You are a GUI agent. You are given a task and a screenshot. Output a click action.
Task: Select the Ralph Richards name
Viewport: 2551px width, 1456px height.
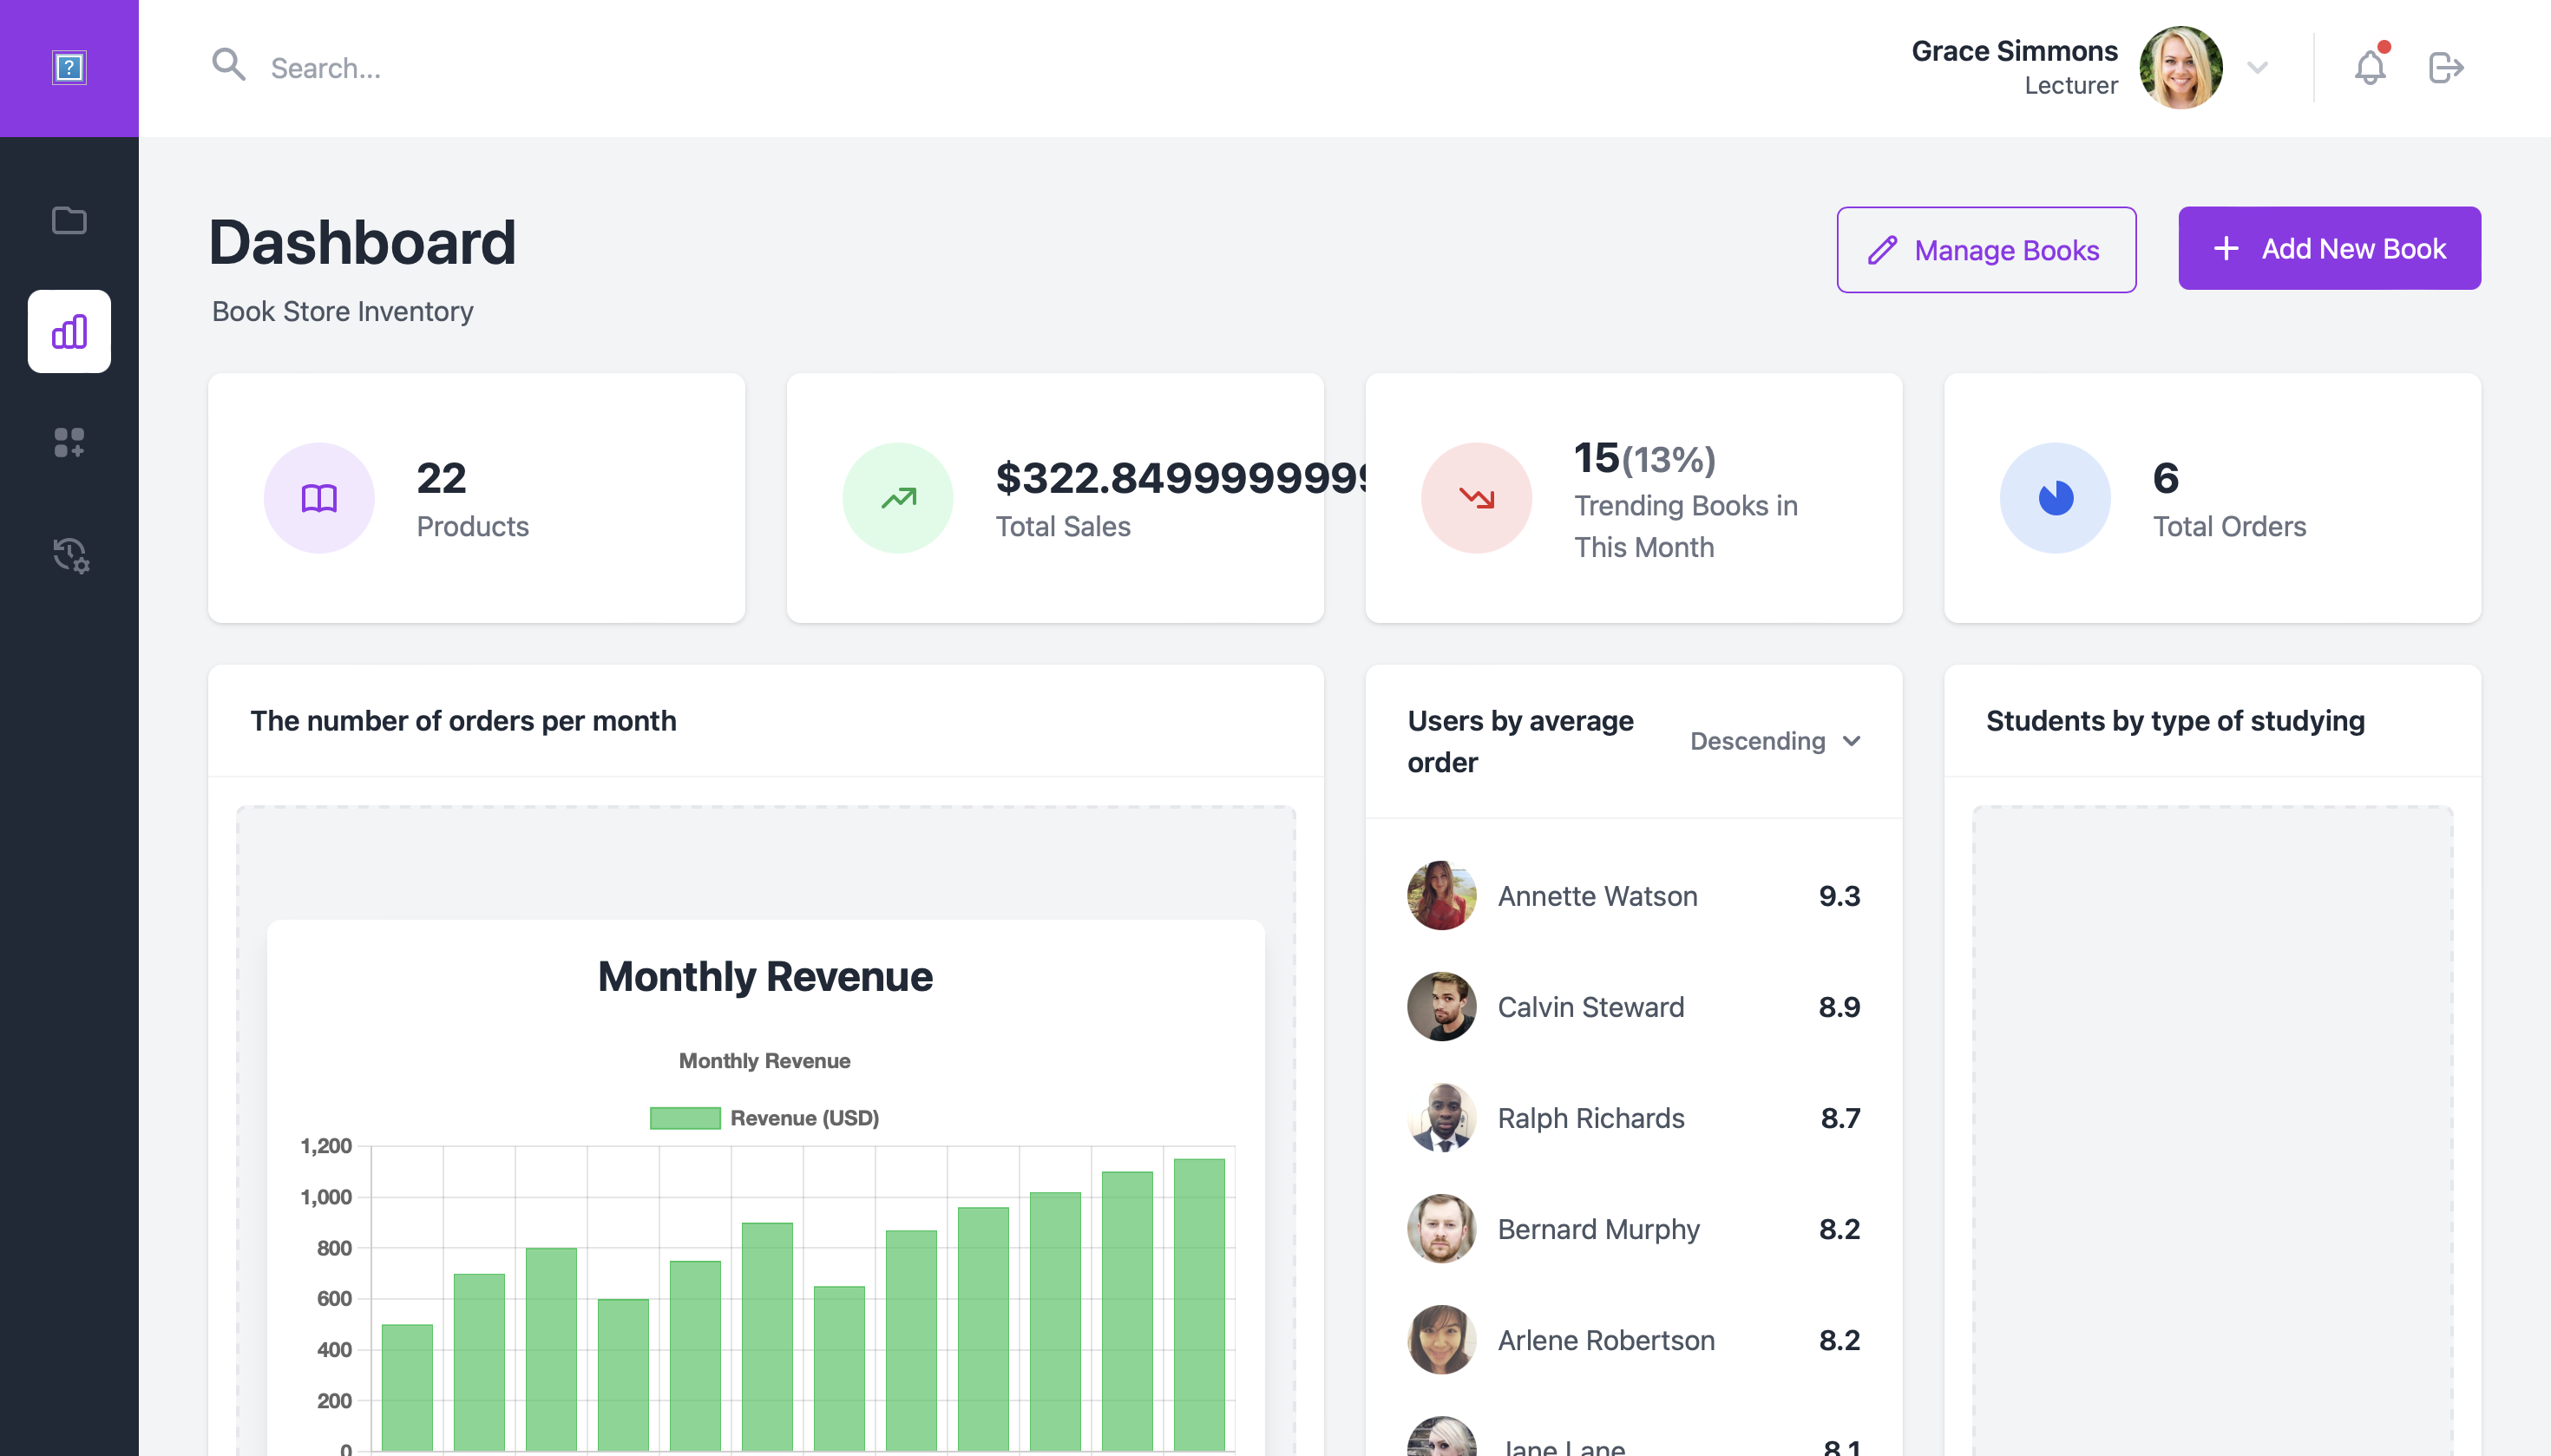pyautogui.click(x=1591, y=1118)
